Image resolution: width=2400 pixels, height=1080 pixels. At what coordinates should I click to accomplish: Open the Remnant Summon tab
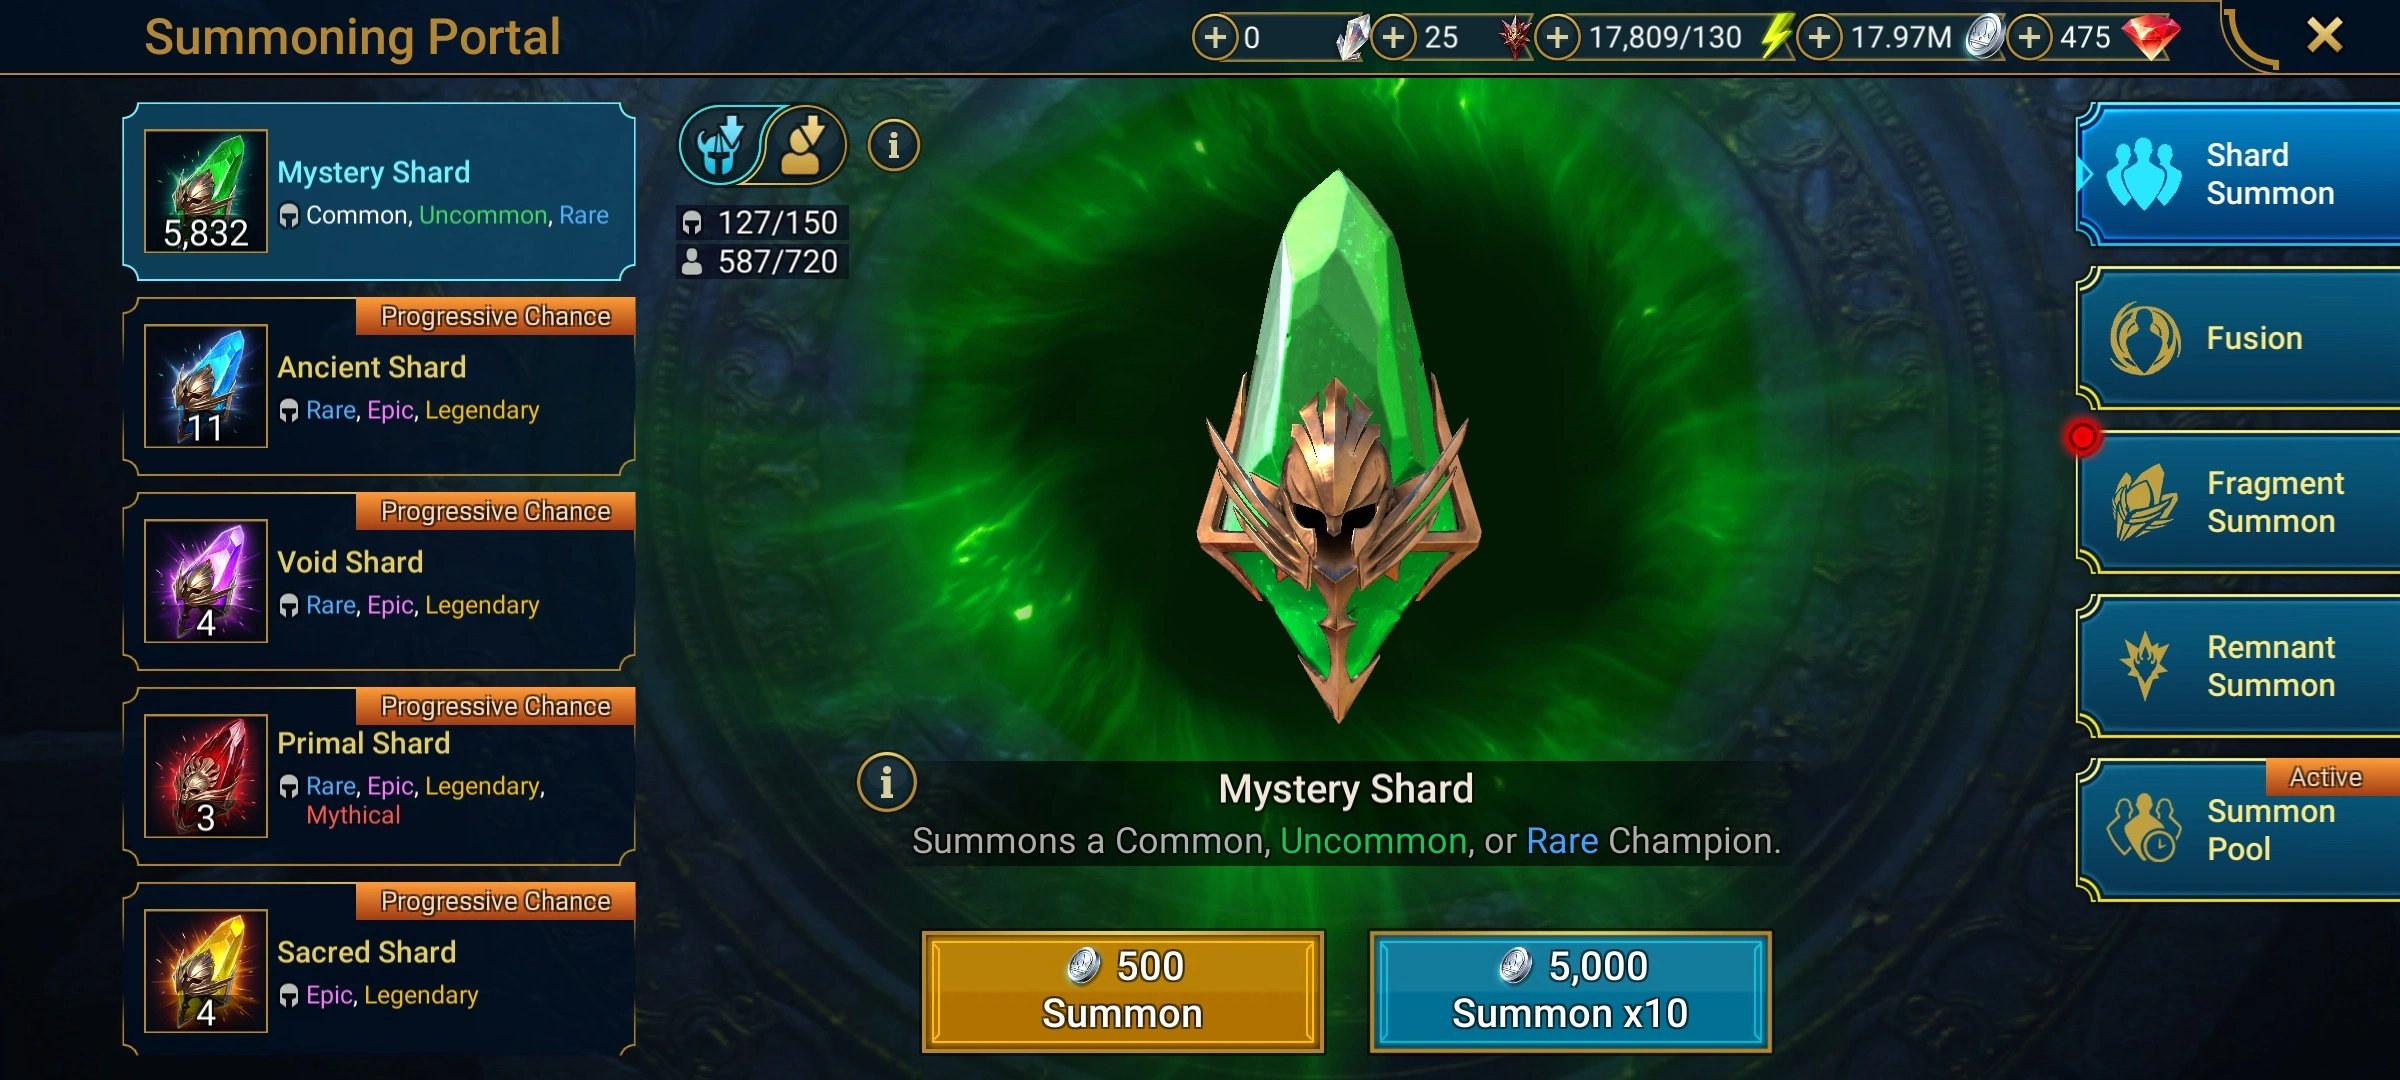[x=2238, y=666]
